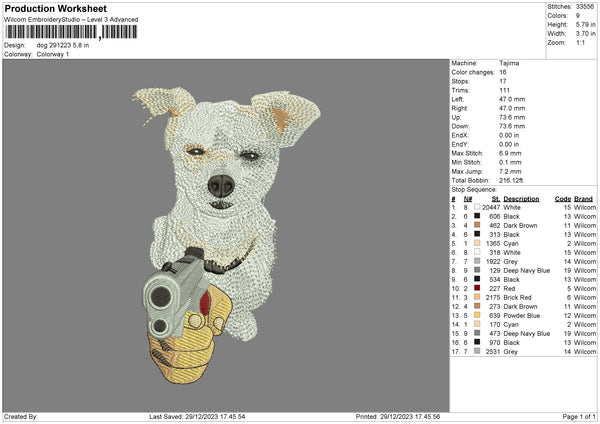Select the Stops value 17
The image size is (600, 424).
coord(503,81)
